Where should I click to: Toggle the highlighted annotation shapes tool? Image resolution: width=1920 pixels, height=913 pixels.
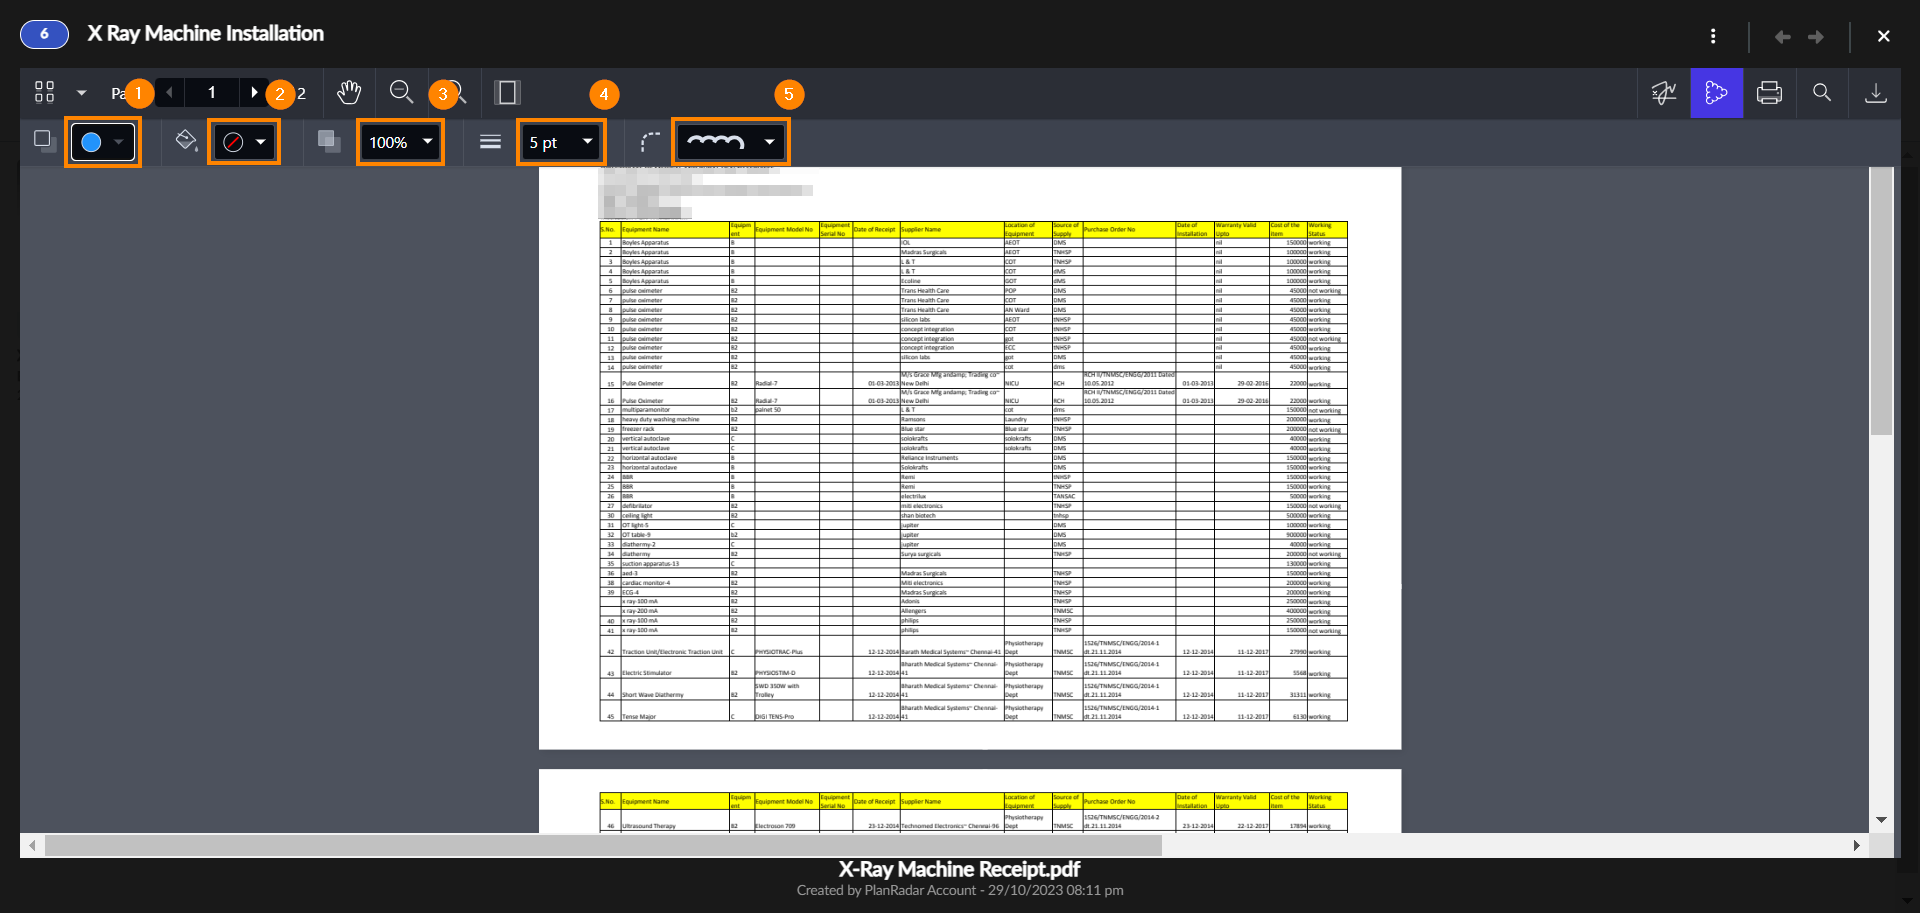click(1716, 93)
